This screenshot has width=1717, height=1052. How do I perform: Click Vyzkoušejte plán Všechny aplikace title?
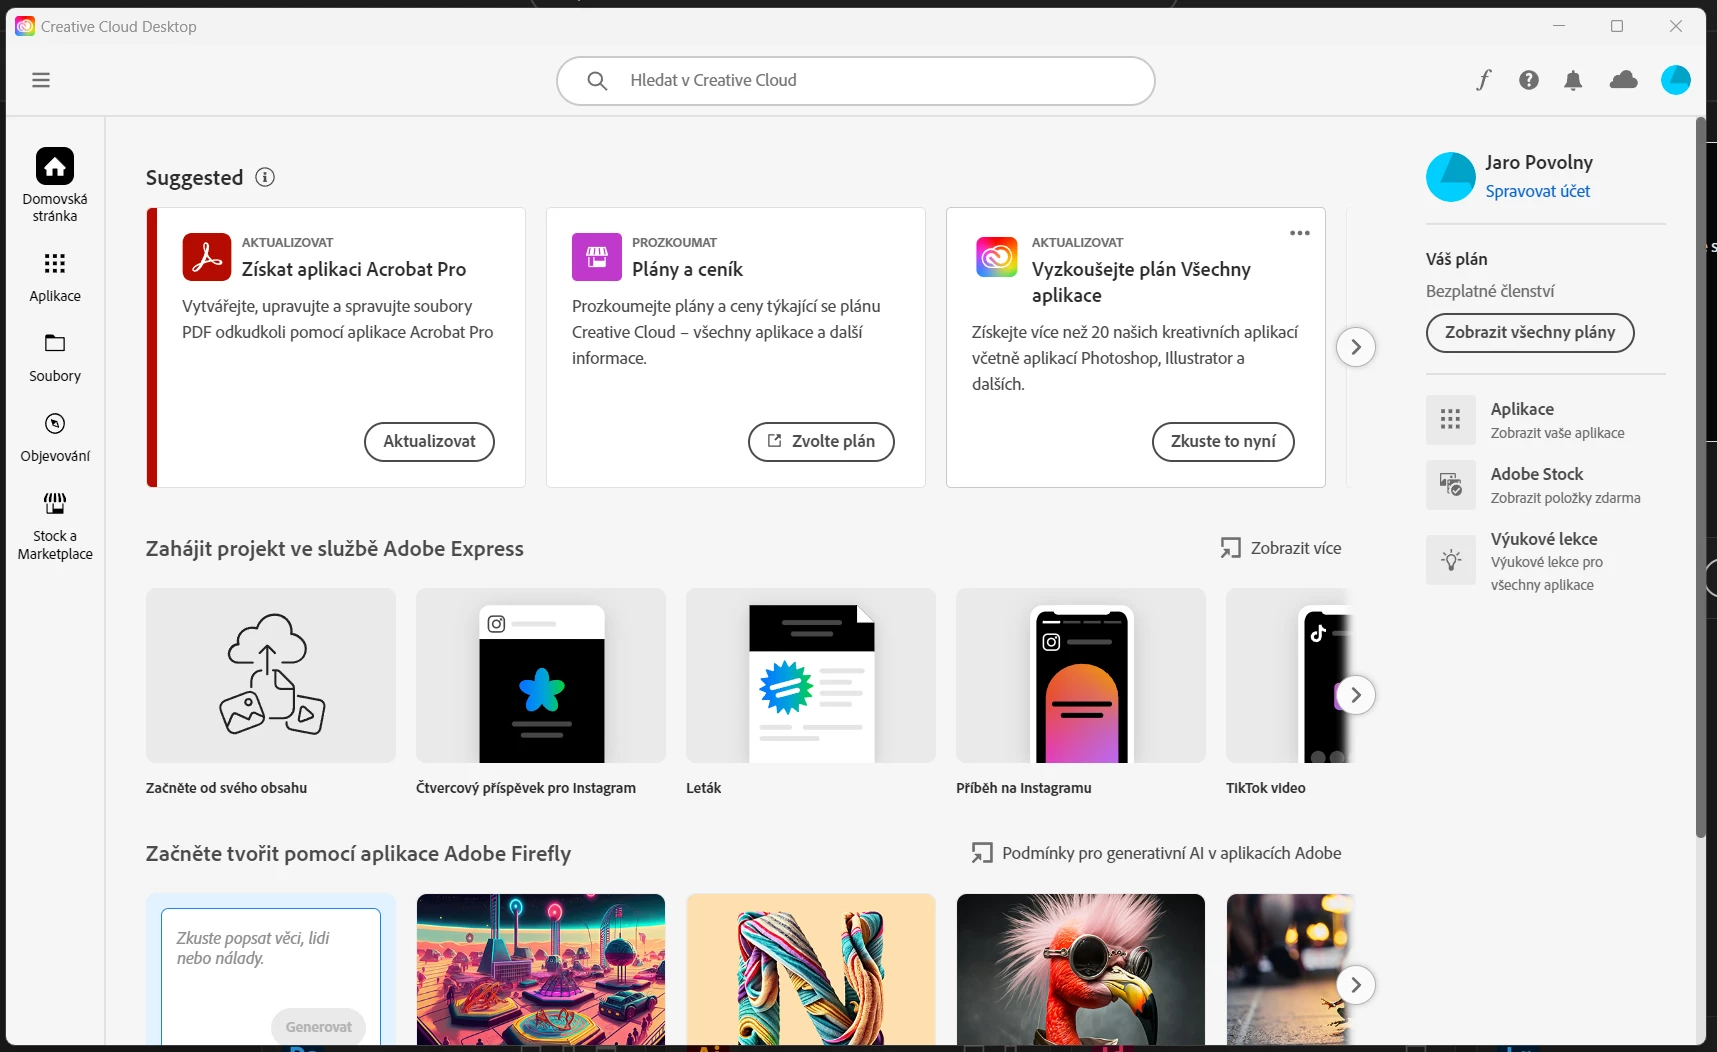coord(1141,282)
